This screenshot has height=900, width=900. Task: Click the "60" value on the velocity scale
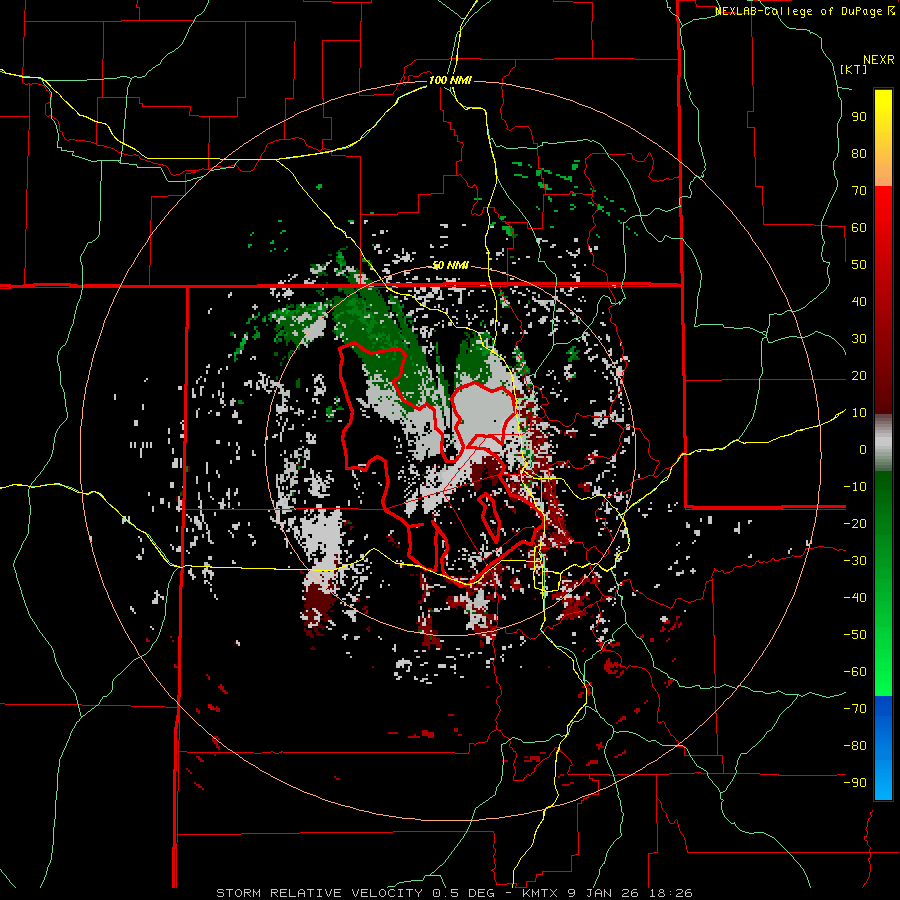click(859, 227)
